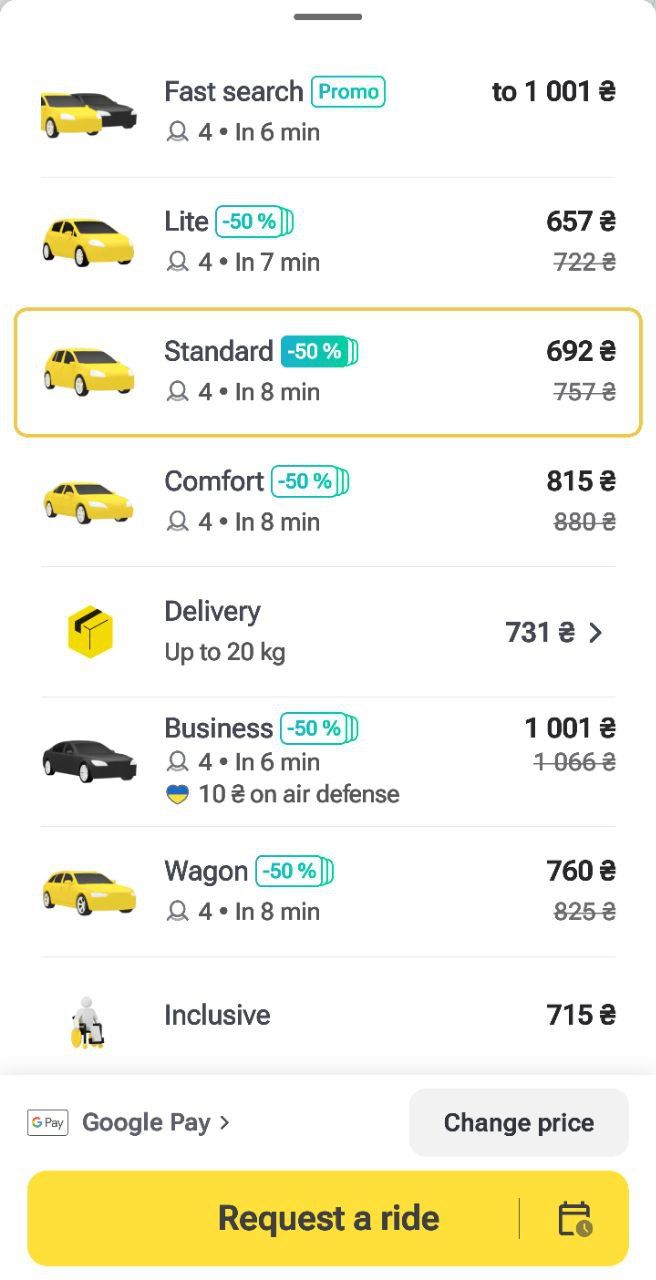Screen dimensions: 656x1280
Task: Tap the yellow Delivery box icon
Action: (x=90, y=632)
